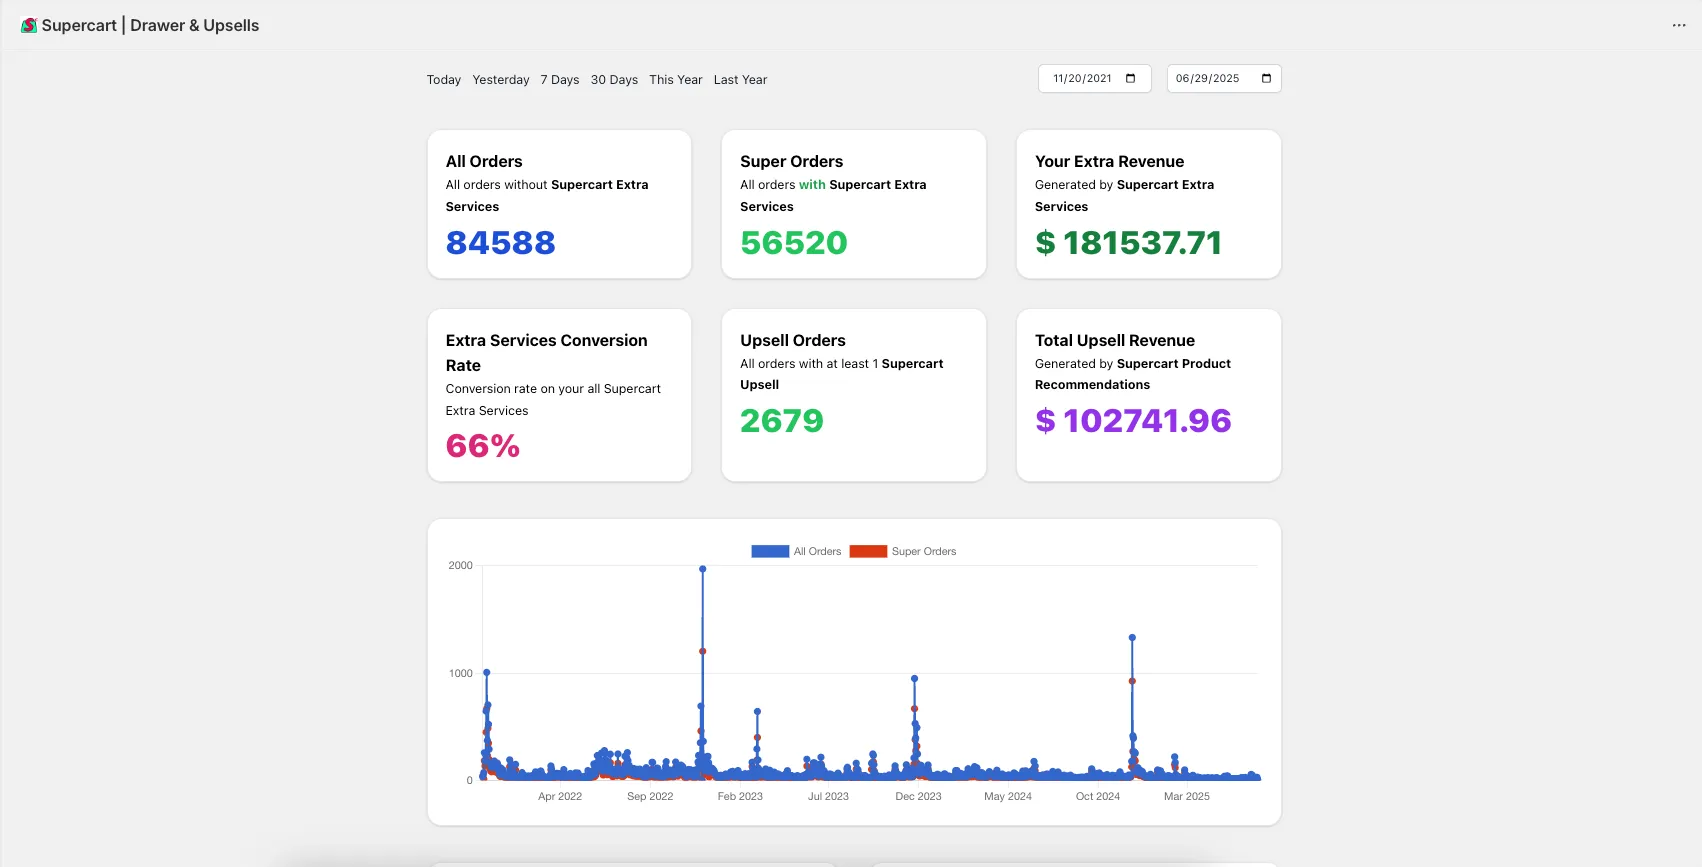
Task: Open start date calendar picker icon
Action: coord(1131,78)
